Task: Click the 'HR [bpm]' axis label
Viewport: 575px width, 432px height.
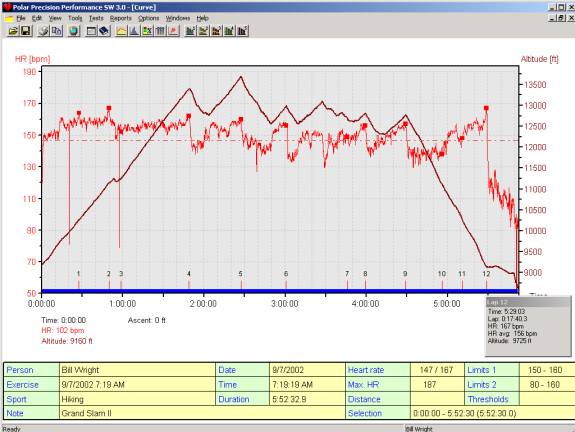Action: tap(33, 59)
